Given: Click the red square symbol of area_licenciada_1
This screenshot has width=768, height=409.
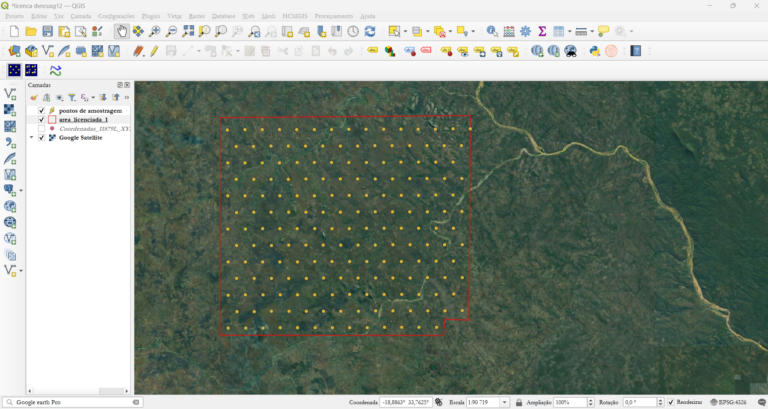Looking at the screenshot, I should pyautogui.click(x=52, y=120).
